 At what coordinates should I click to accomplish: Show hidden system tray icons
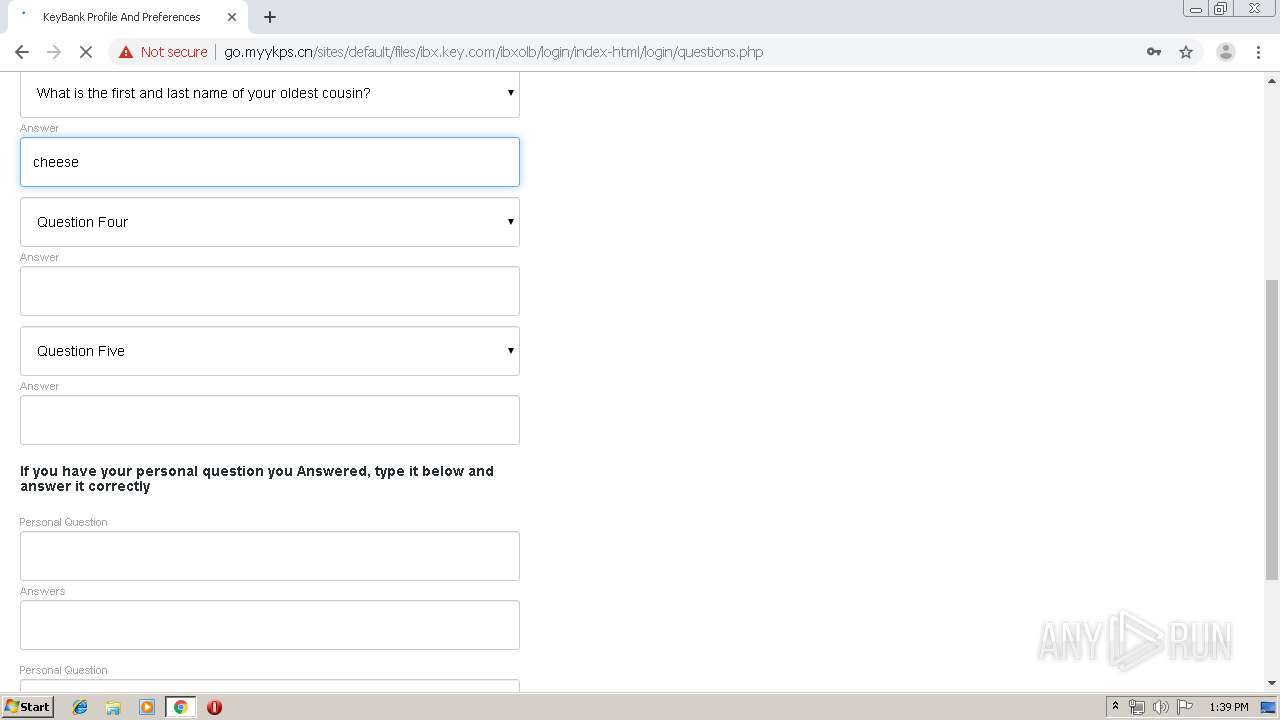pyautogui.click(x=1115, y=707)
